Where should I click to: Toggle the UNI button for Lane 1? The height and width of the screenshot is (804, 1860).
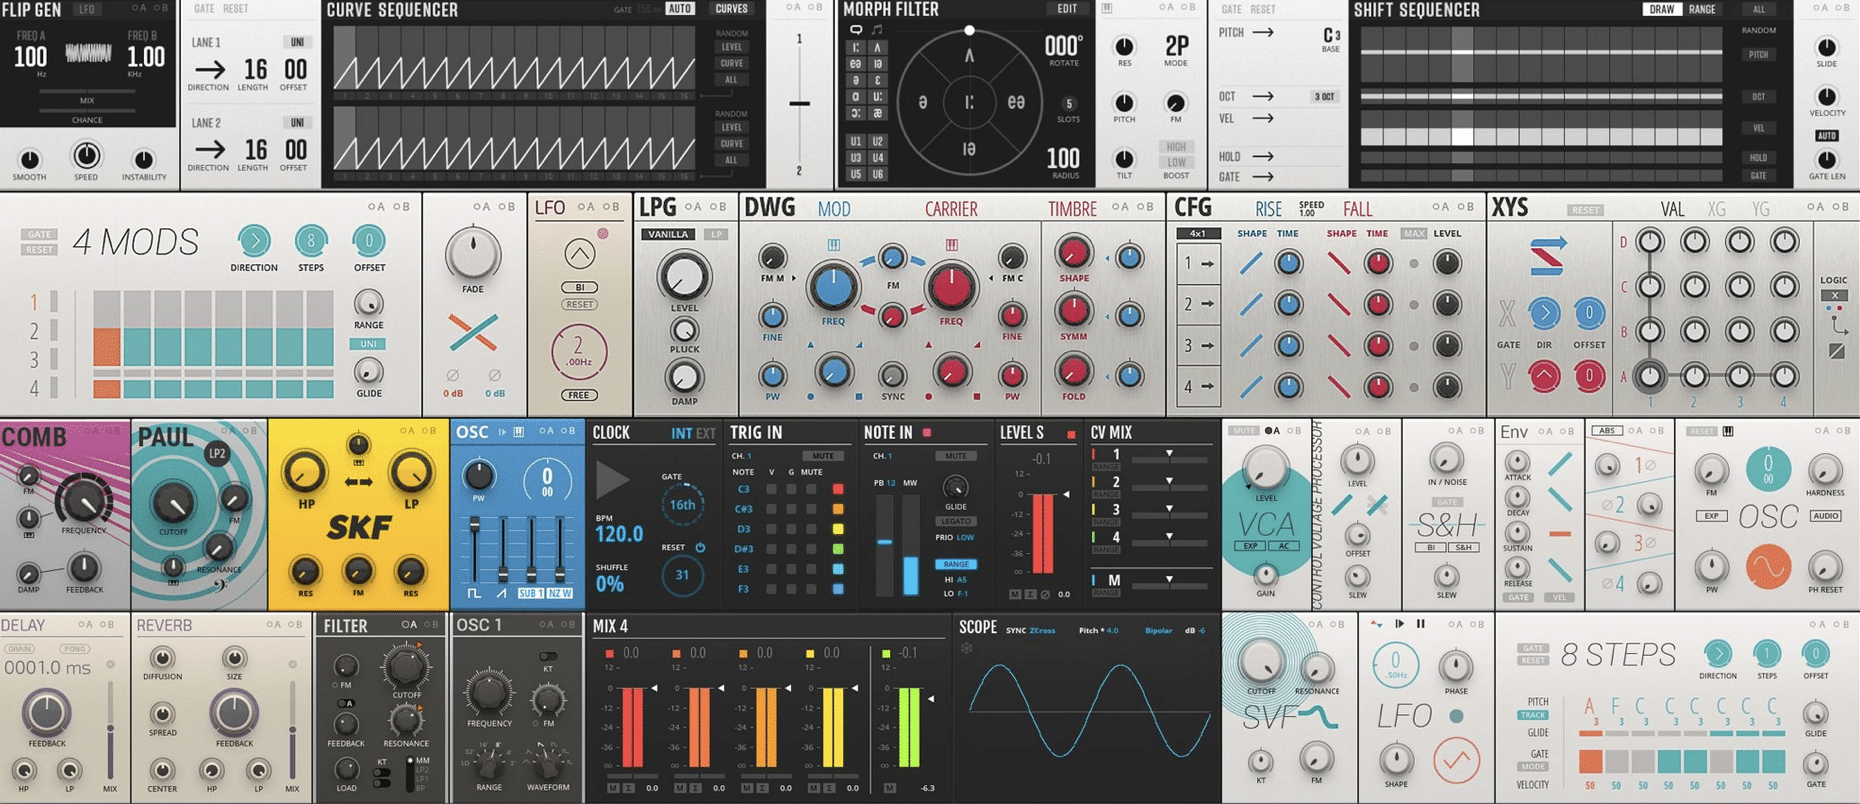pyautogui.click(x=297, y=42)
